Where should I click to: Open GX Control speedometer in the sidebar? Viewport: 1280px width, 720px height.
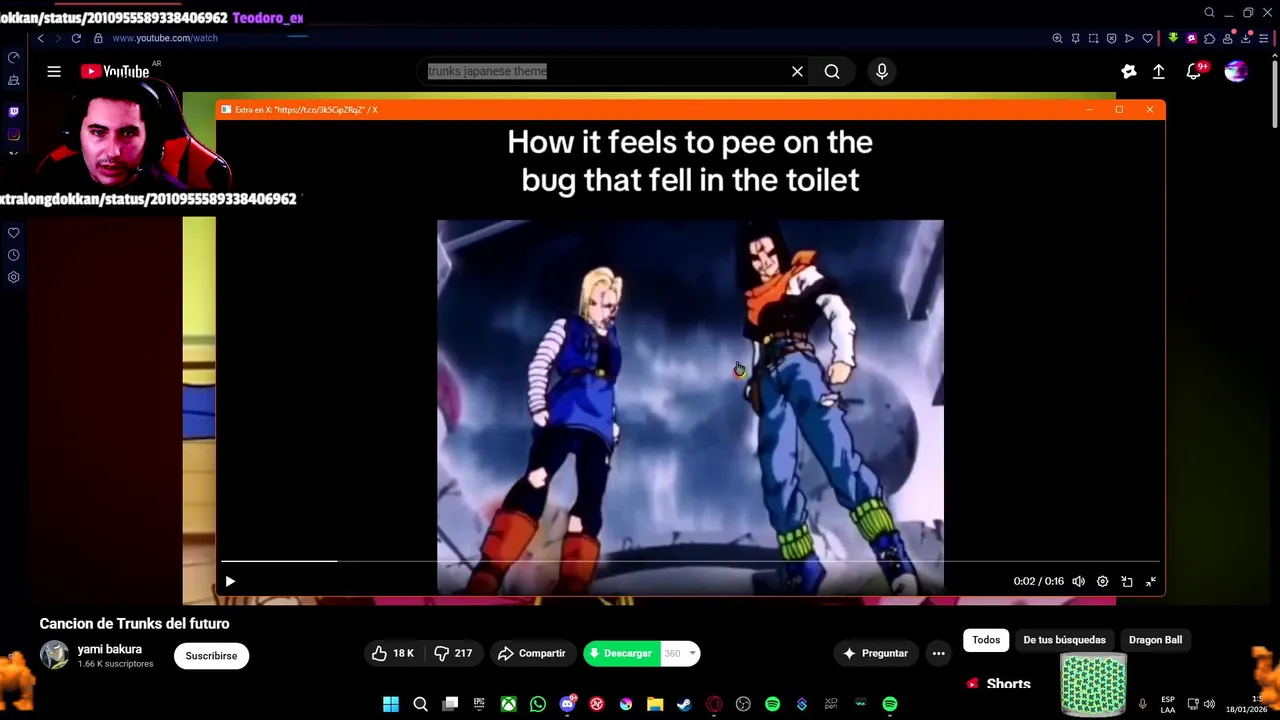click(14, 57)
